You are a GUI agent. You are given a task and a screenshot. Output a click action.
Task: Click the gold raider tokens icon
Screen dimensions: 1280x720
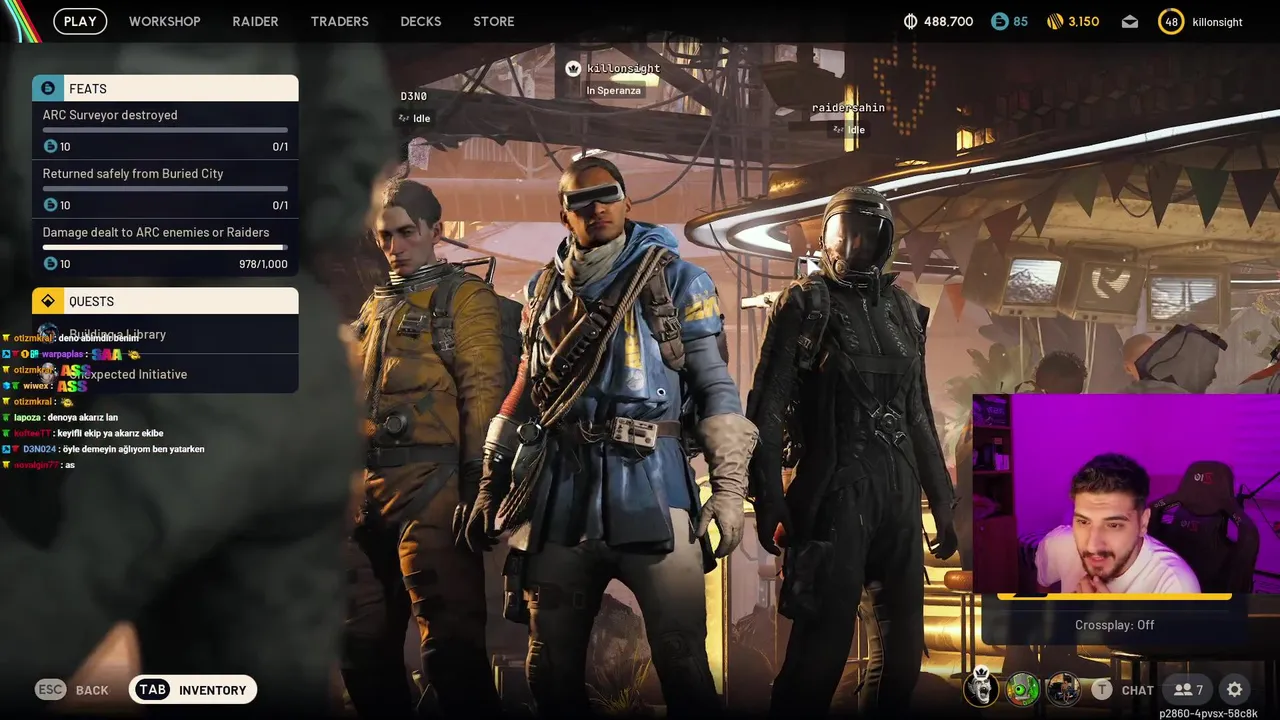tap(1055, 21)
